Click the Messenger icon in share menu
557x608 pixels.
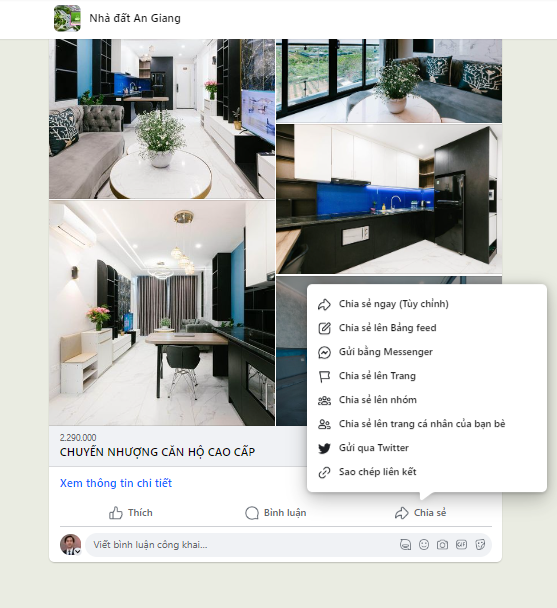324,352
